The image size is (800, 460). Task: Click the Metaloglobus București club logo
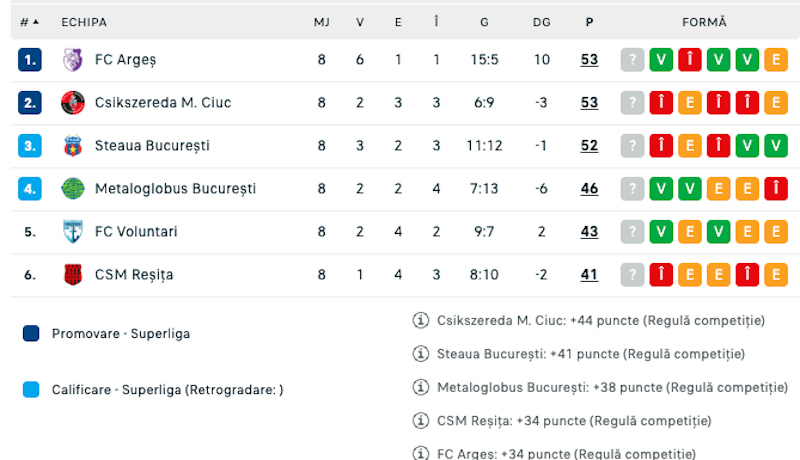(72, 188)
